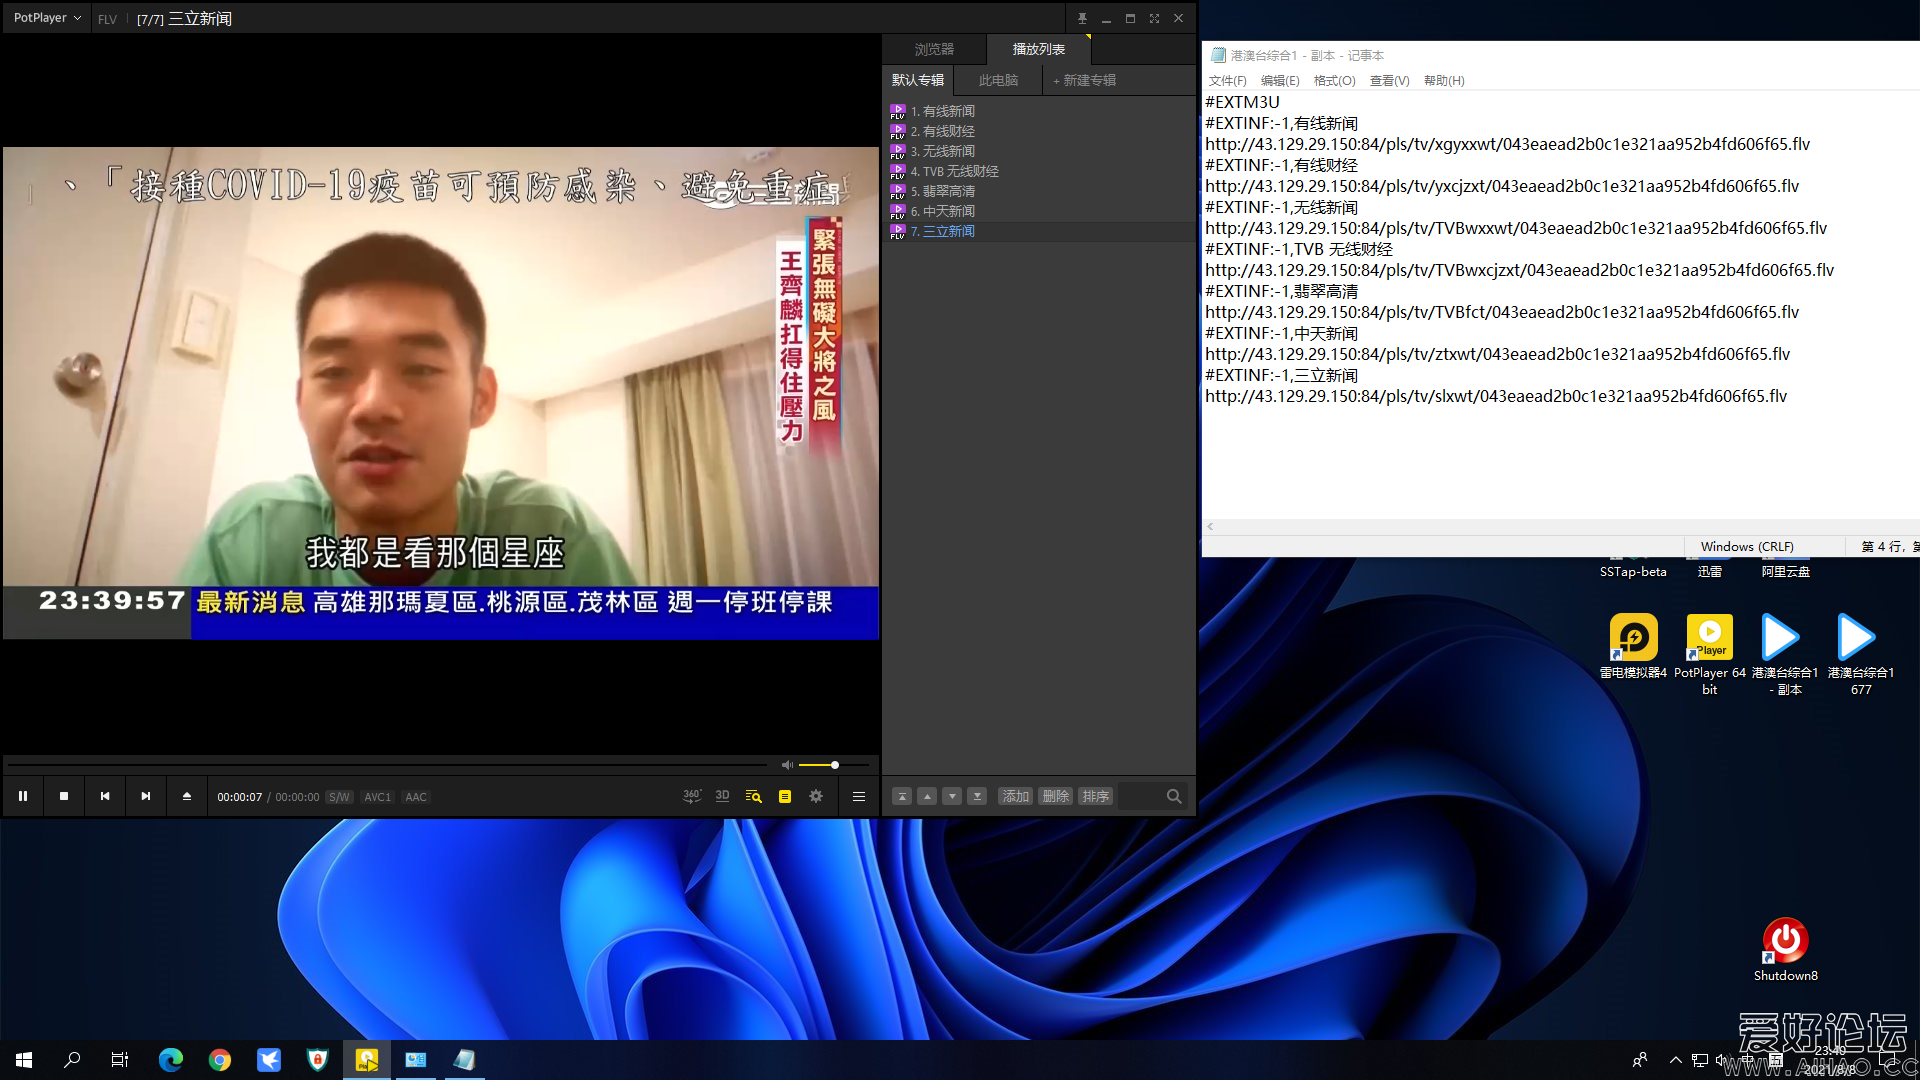
Task: Pause the video playback
Action: [23, 797]
